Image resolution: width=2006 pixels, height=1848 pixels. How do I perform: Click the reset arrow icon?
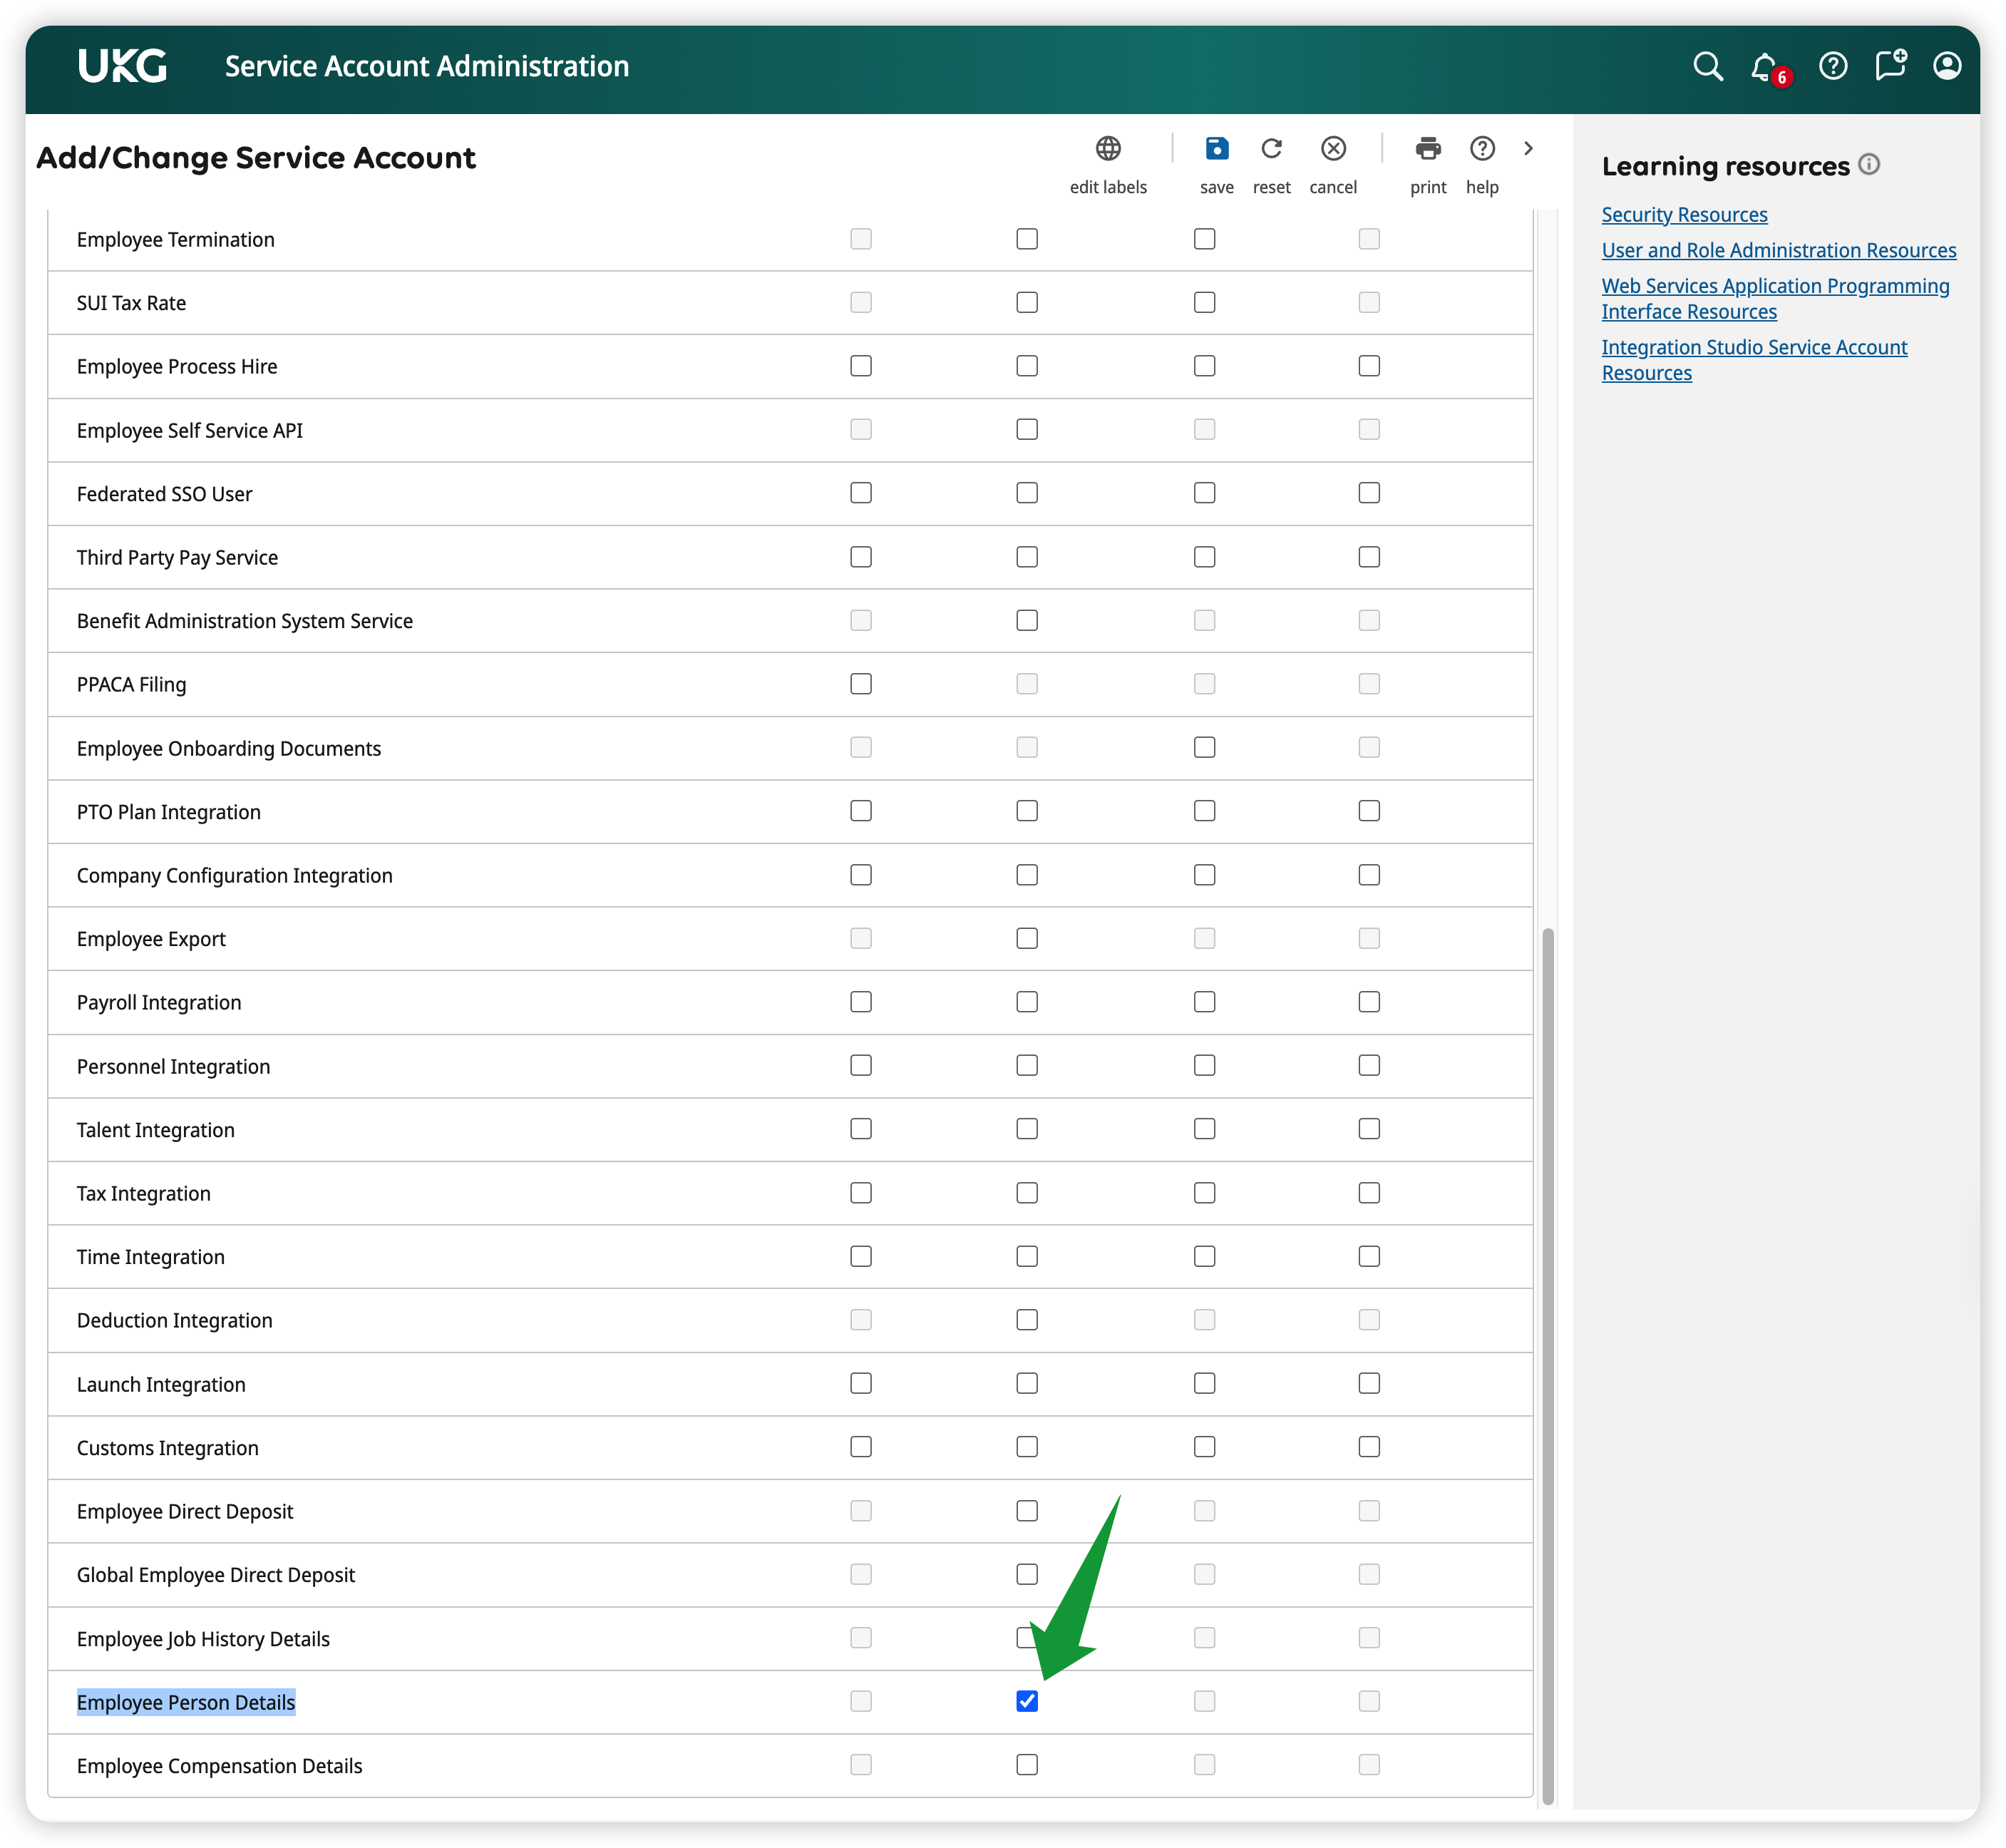[1271, 149]
